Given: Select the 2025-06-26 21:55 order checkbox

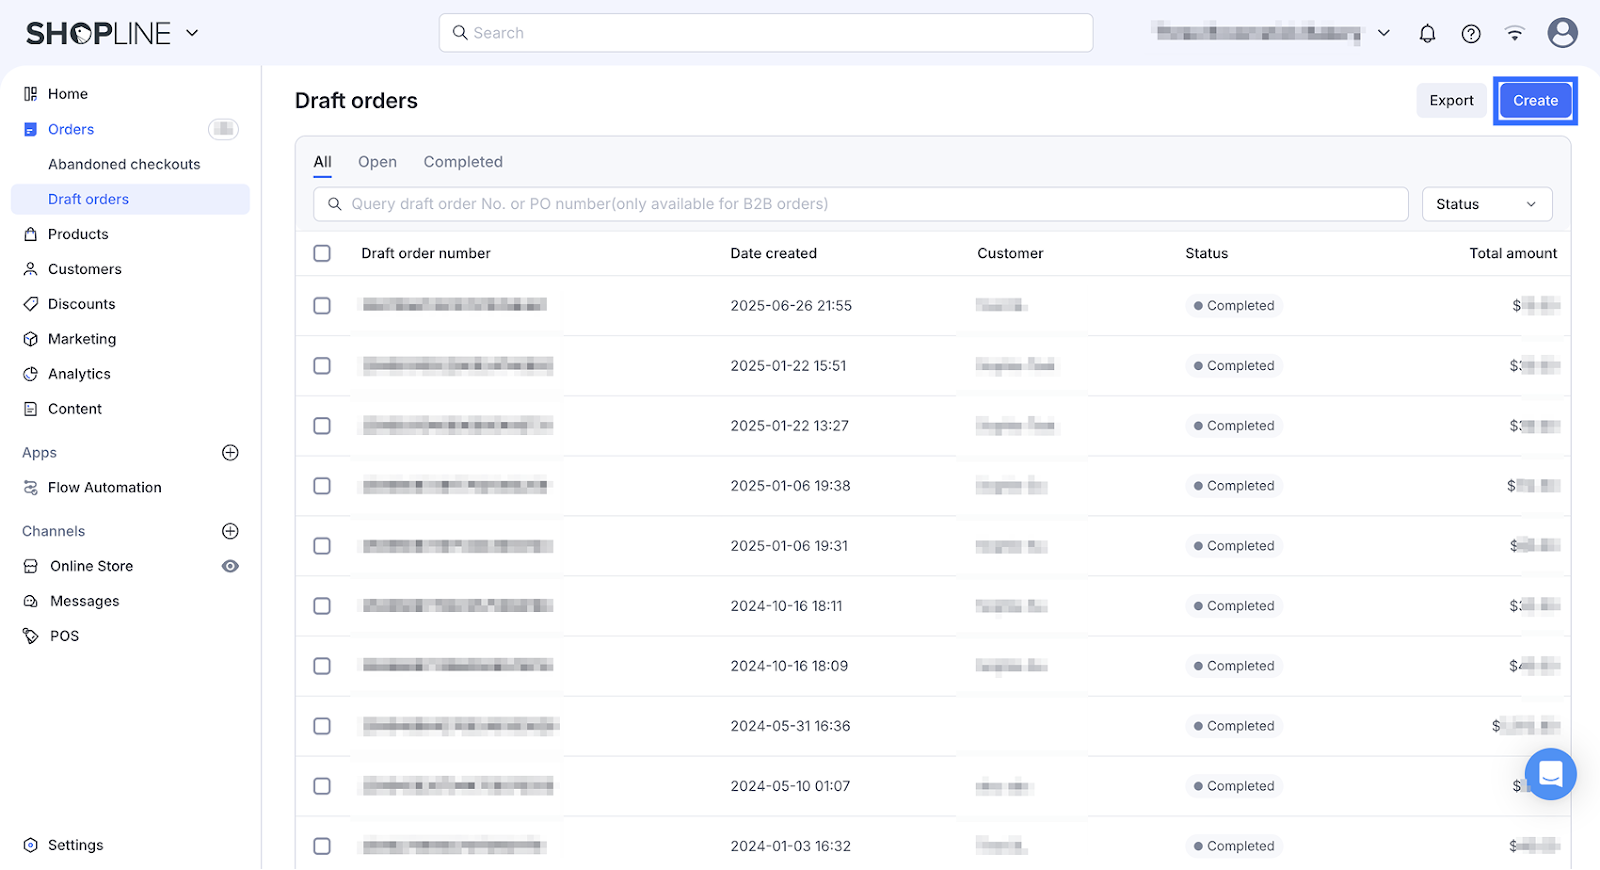Looking at the screenshot, I should click(x=322, y=306).
